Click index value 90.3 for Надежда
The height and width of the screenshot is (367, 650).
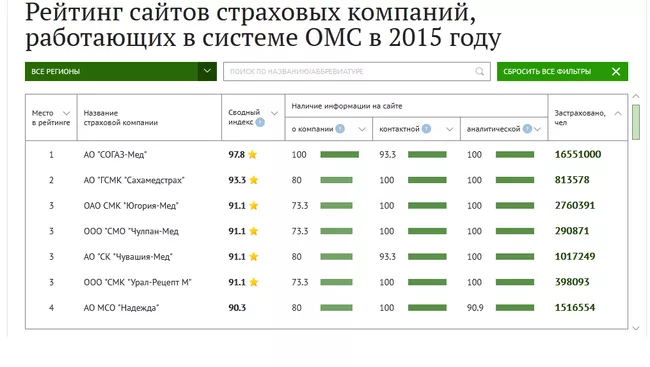(x=237, y=308)
